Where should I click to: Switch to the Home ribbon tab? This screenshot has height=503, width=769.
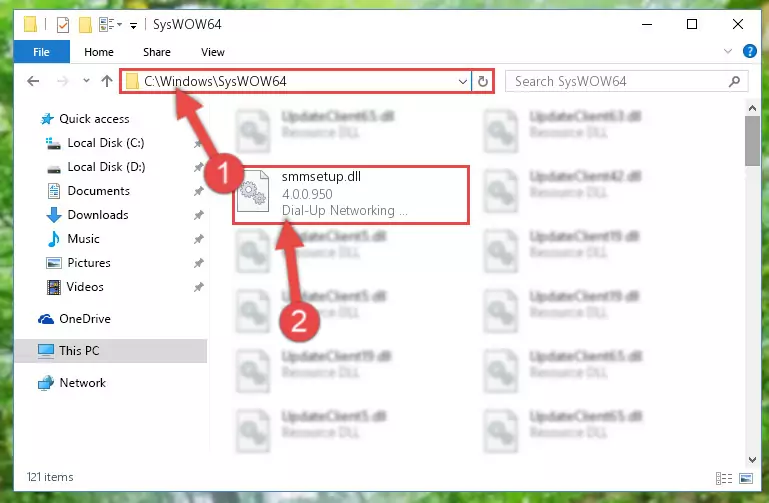click(99, 52)
